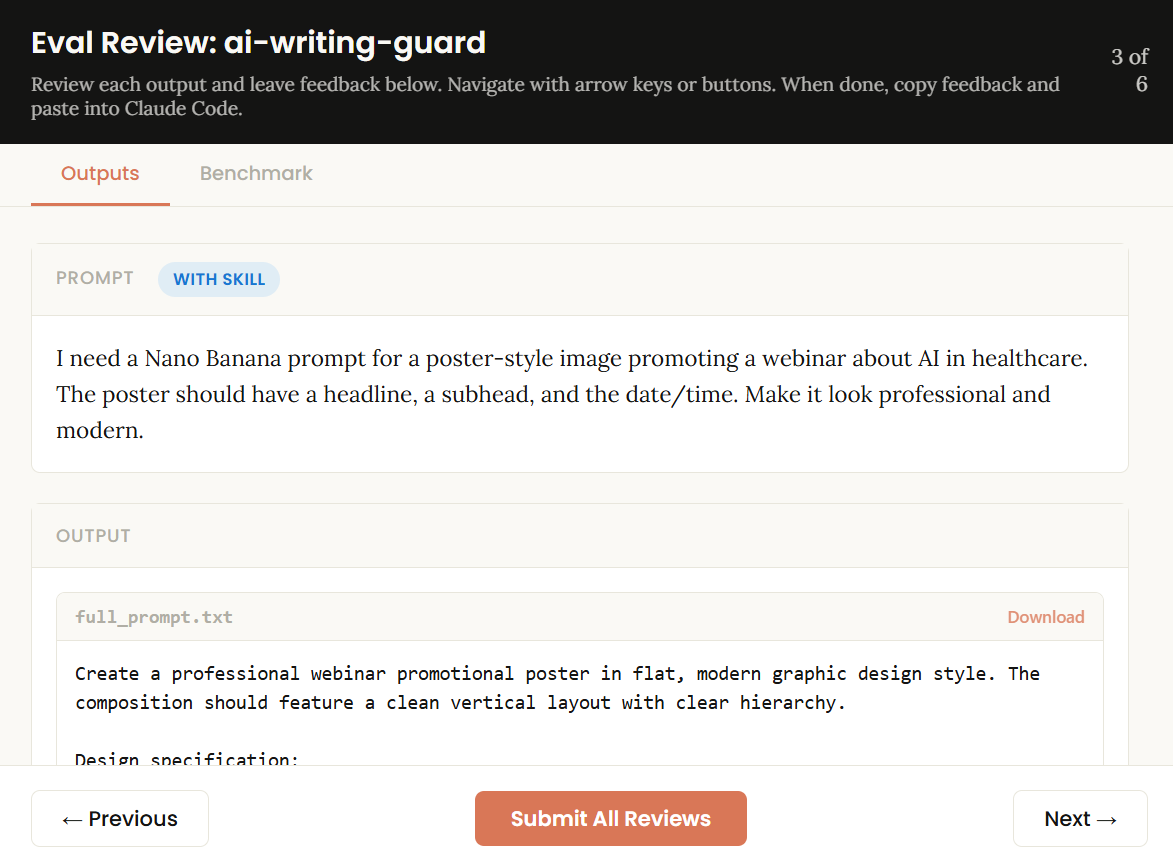Click the Nano Banana prompt paragraph
1173x862 pixels.
tap(571, 394)
